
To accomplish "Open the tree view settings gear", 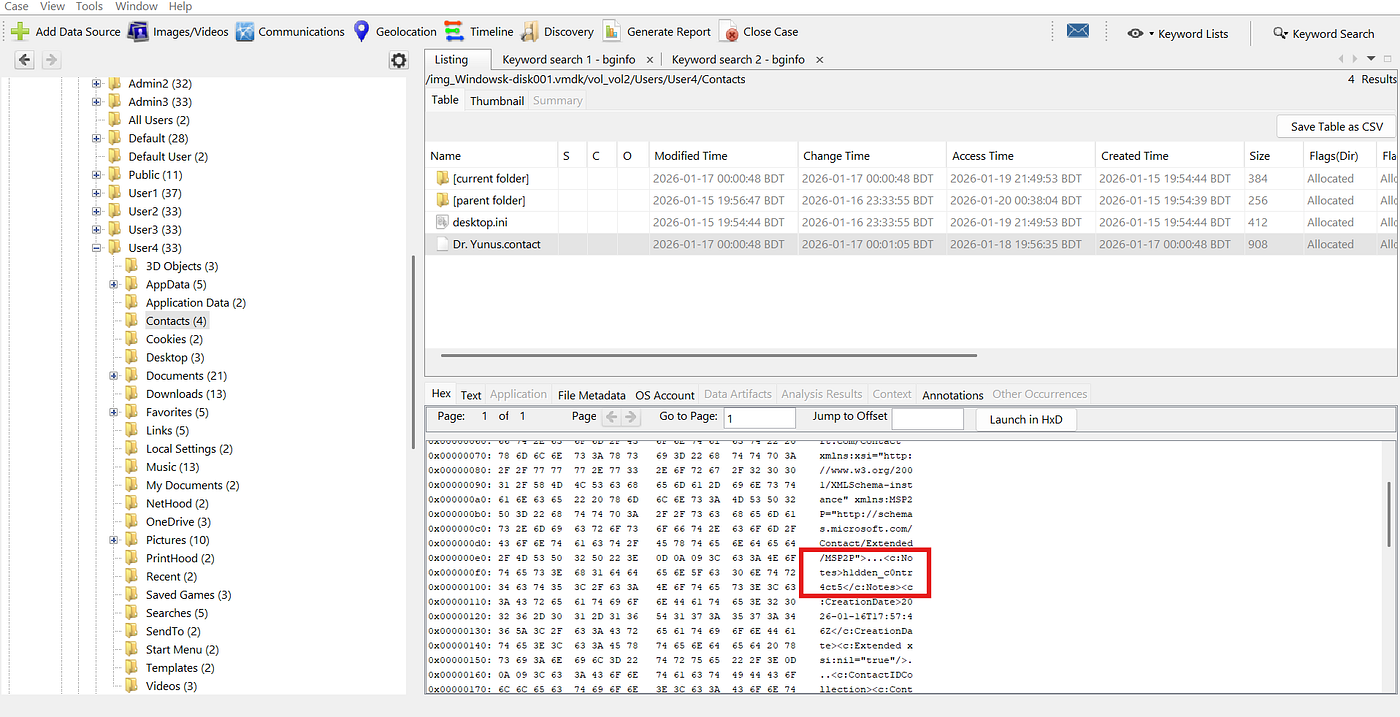I will click(x=399, y=61).
